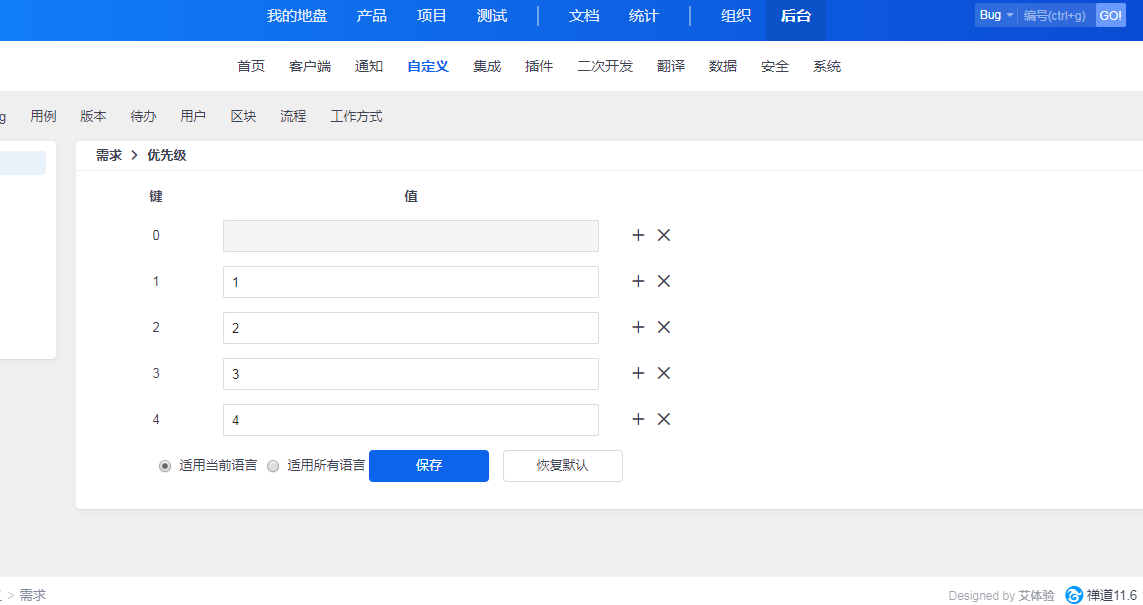Click the plus icon beside key 0
Image resolution: width=1143 pixels, height=605 pixels.
(x=638, y=235)
